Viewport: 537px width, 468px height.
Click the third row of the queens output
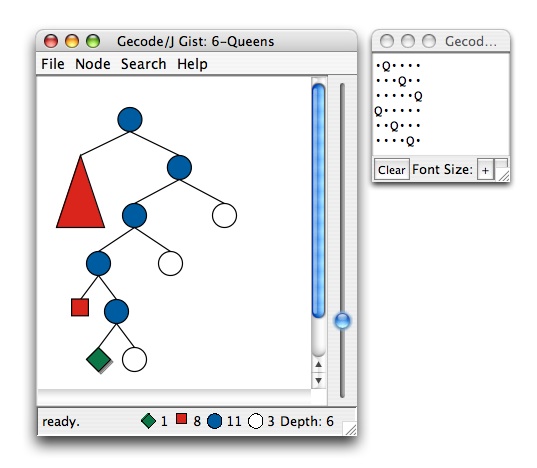(399, 96)
